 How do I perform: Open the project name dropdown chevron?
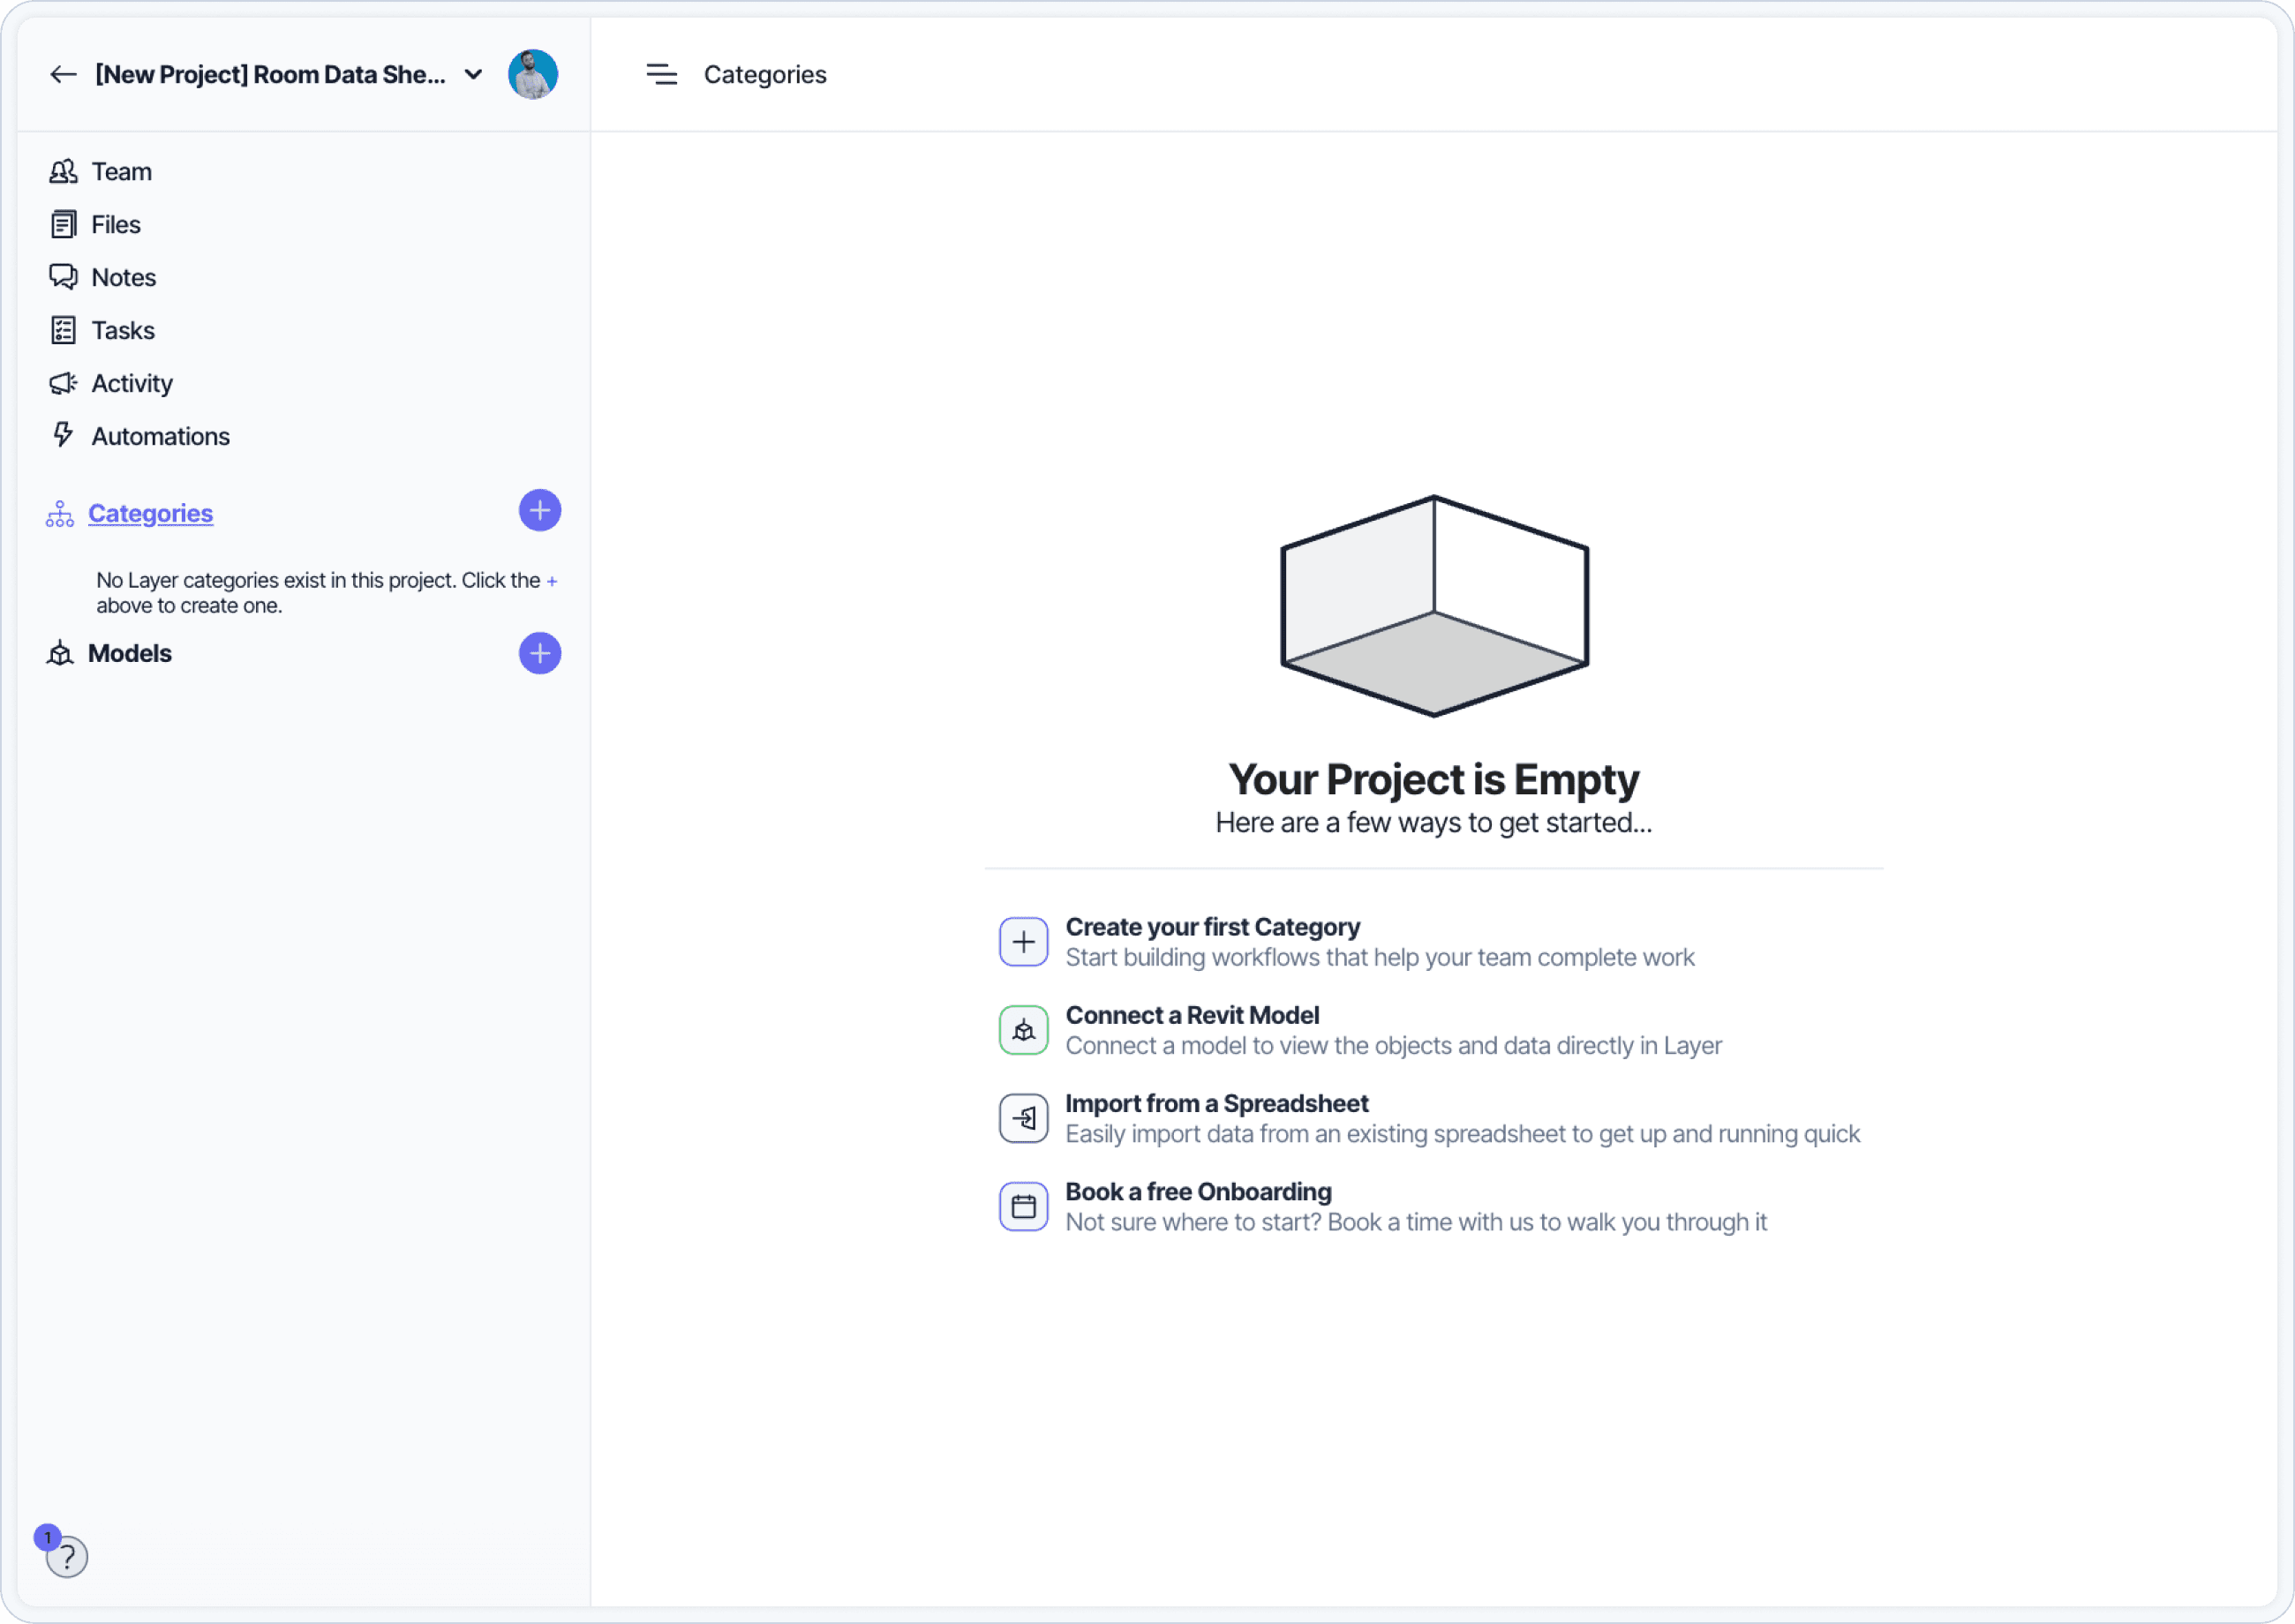[474, 74]
